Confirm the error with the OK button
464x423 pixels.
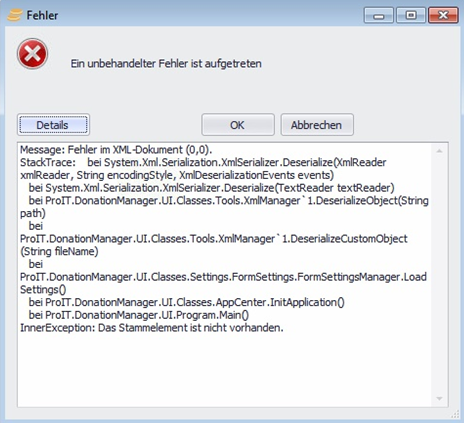click(x=238, y=125)
